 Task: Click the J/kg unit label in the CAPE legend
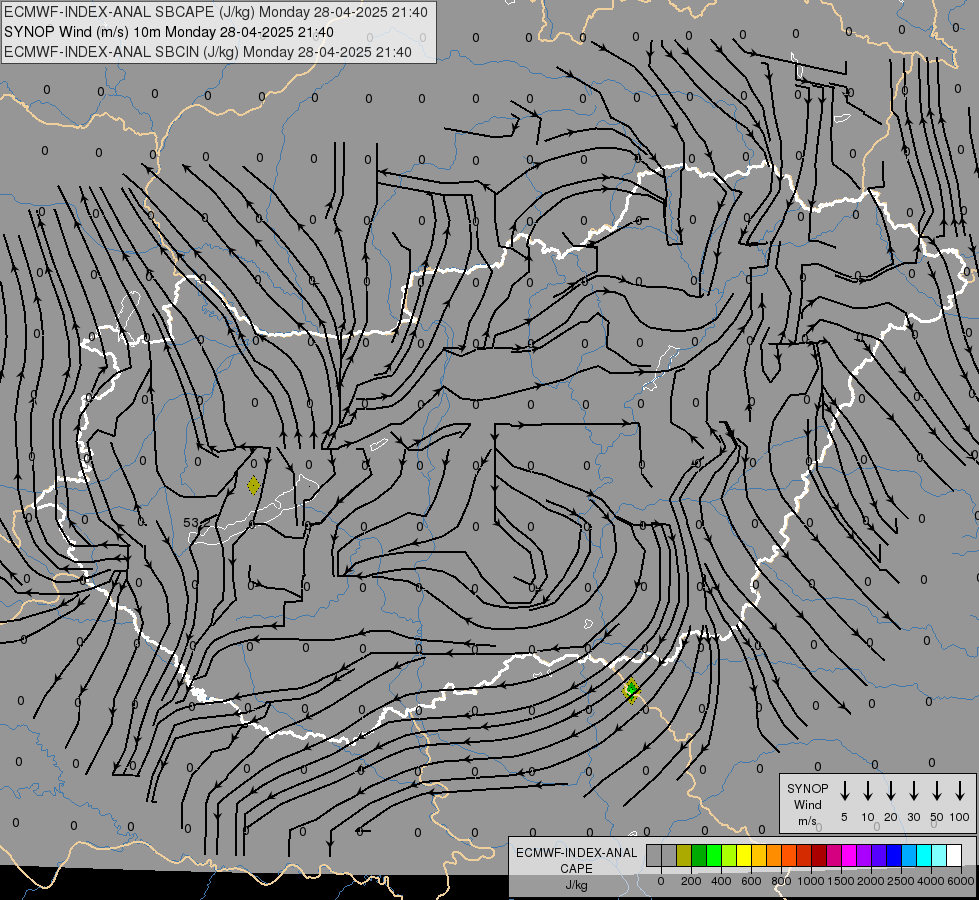pos(576,885)
